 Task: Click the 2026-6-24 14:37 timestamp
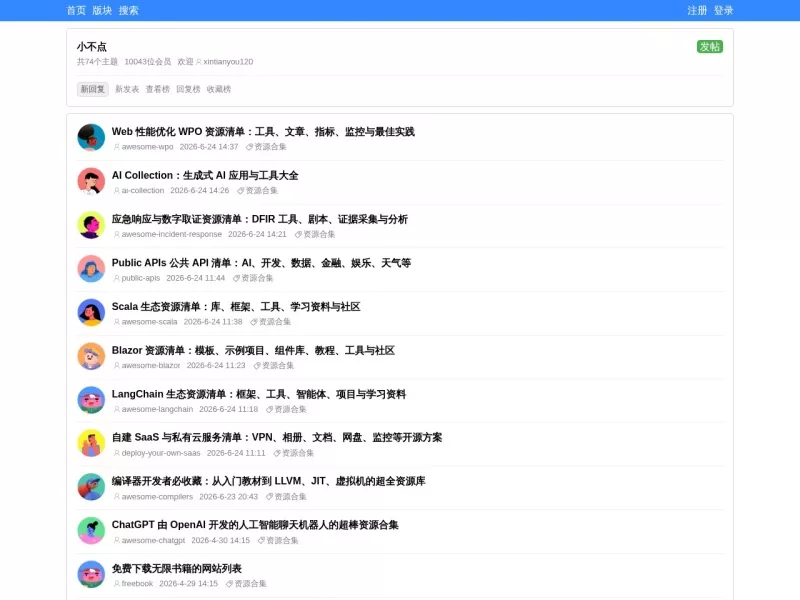[209, 147]
